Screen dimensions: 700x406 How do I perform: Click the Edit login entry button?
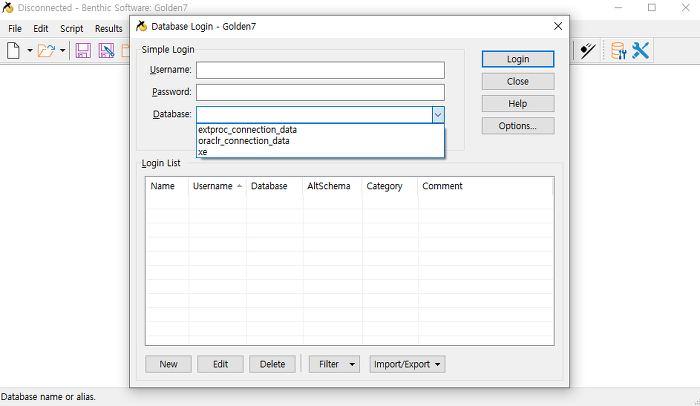(221, 364)
